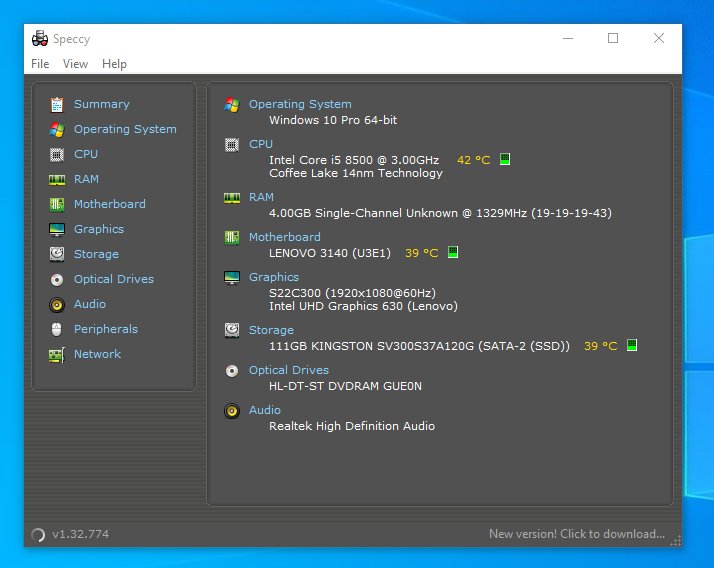Open the Help menu
Image resolution: width=714 pixels, height=568 pixels.
tap(114, 64)
